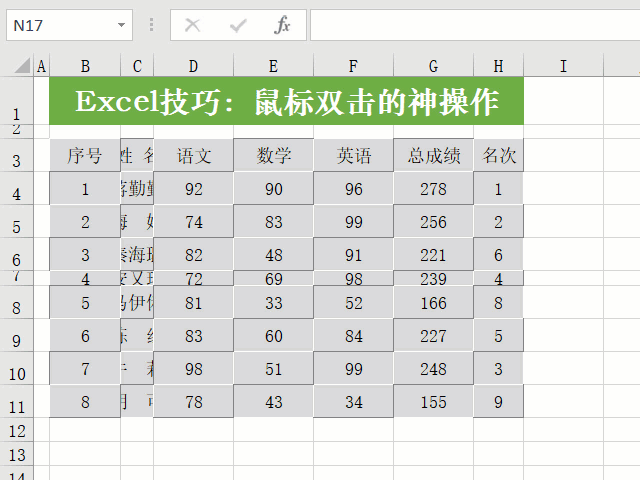This screenshot has height=480, width=640.
Task: Select column A header
Action: 41,66
